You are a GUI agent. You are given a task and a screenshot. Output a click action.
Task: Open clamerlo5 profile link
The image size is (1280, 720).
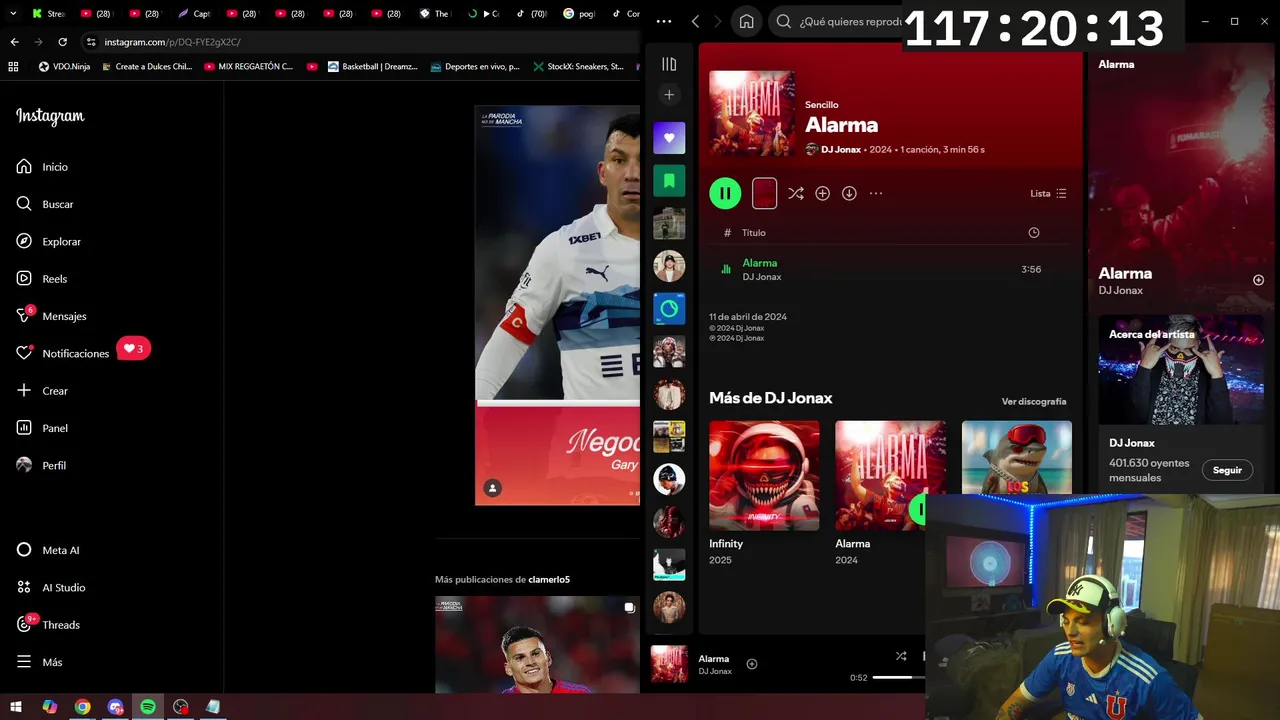click(x=549, y=580)
